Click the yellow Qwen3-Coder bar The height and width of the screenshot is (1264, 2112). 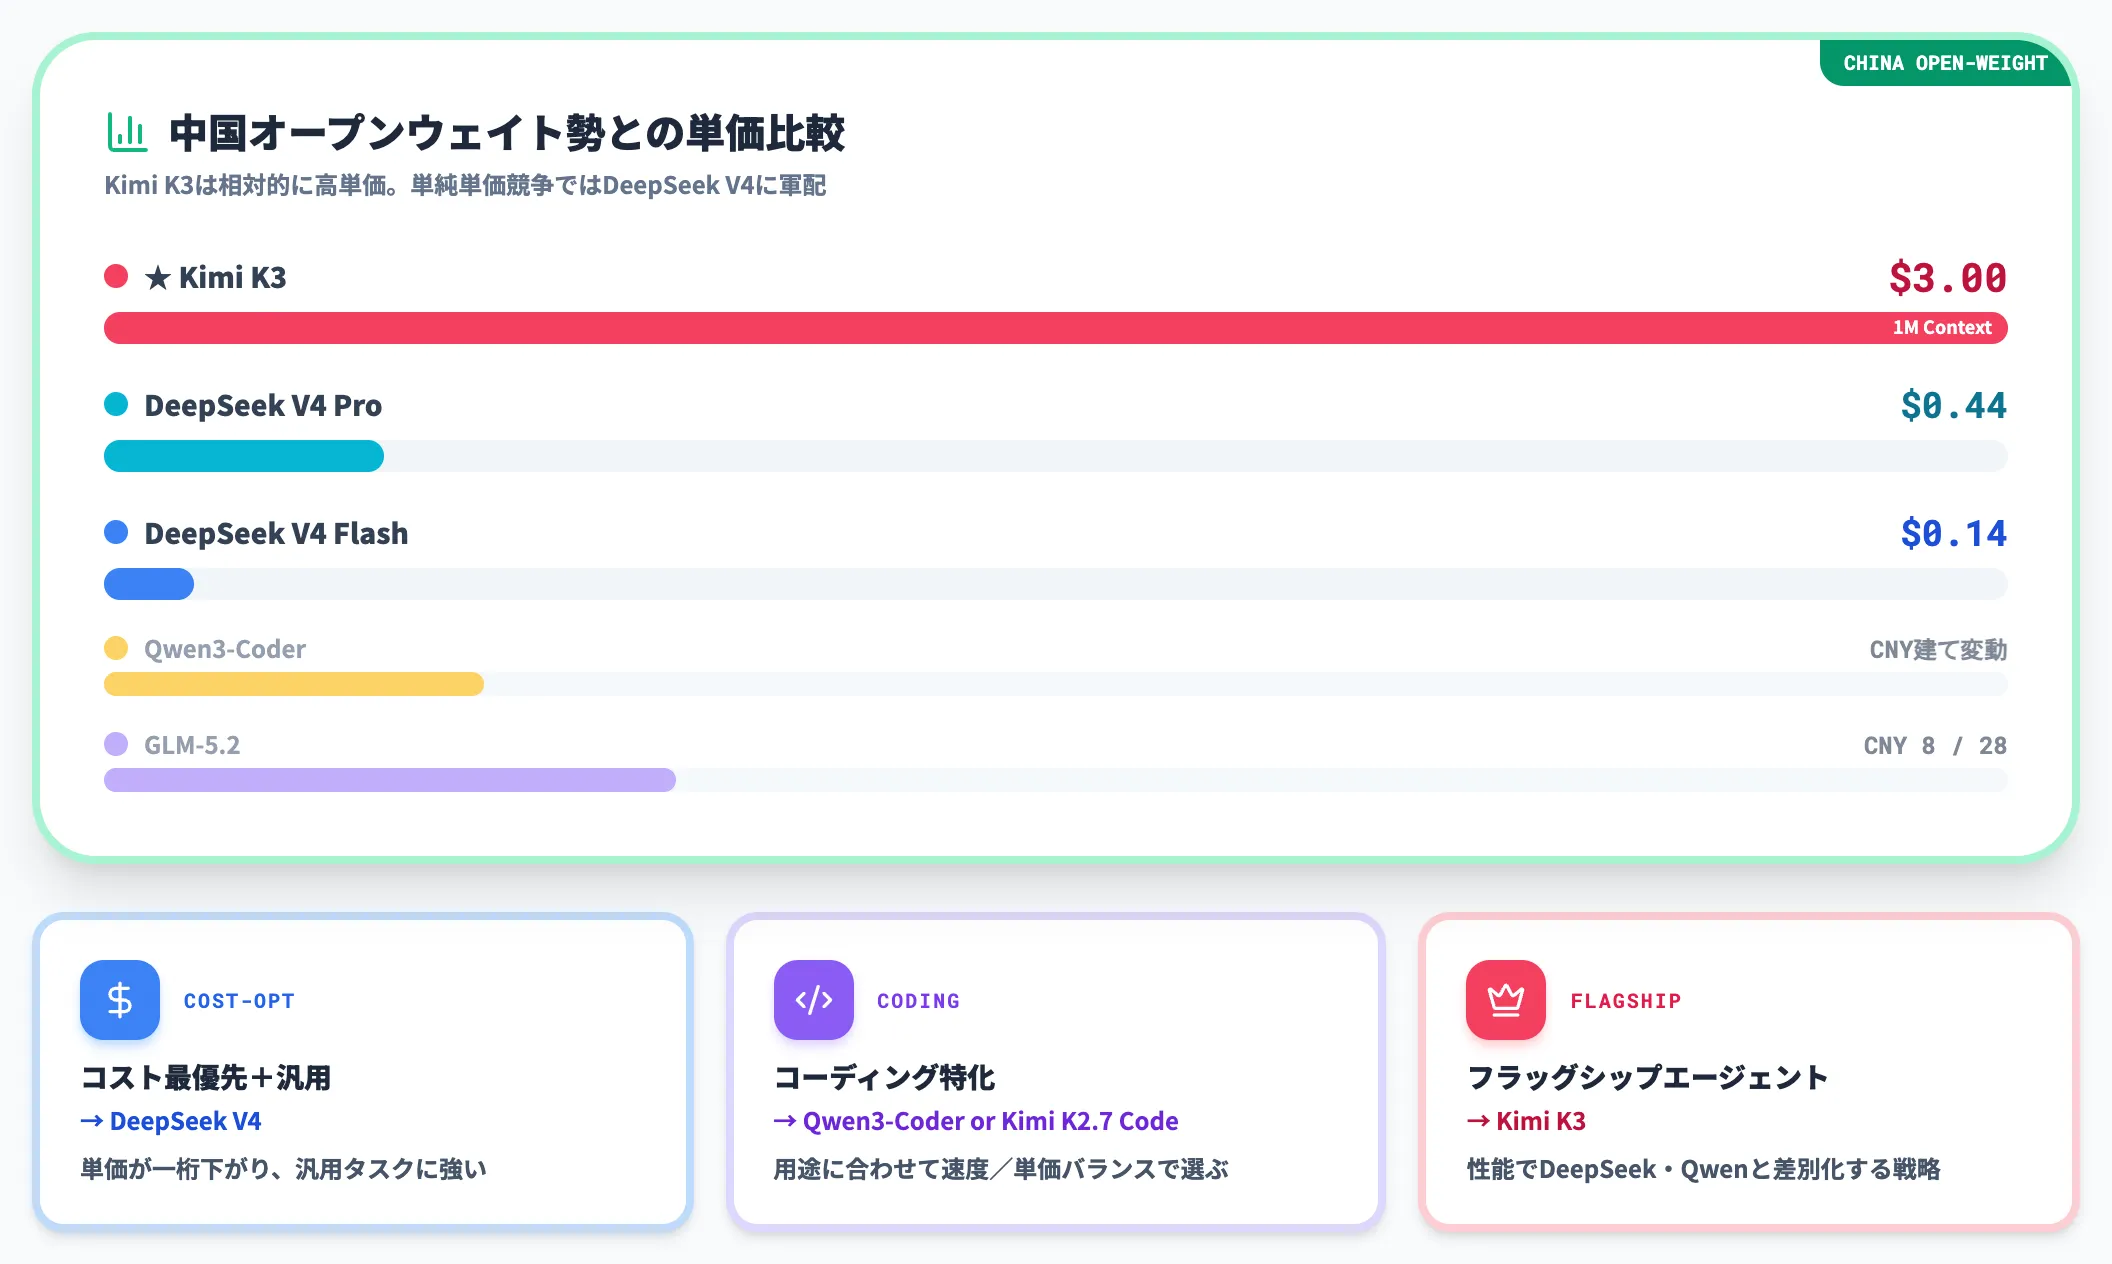(x=294, y=684)
